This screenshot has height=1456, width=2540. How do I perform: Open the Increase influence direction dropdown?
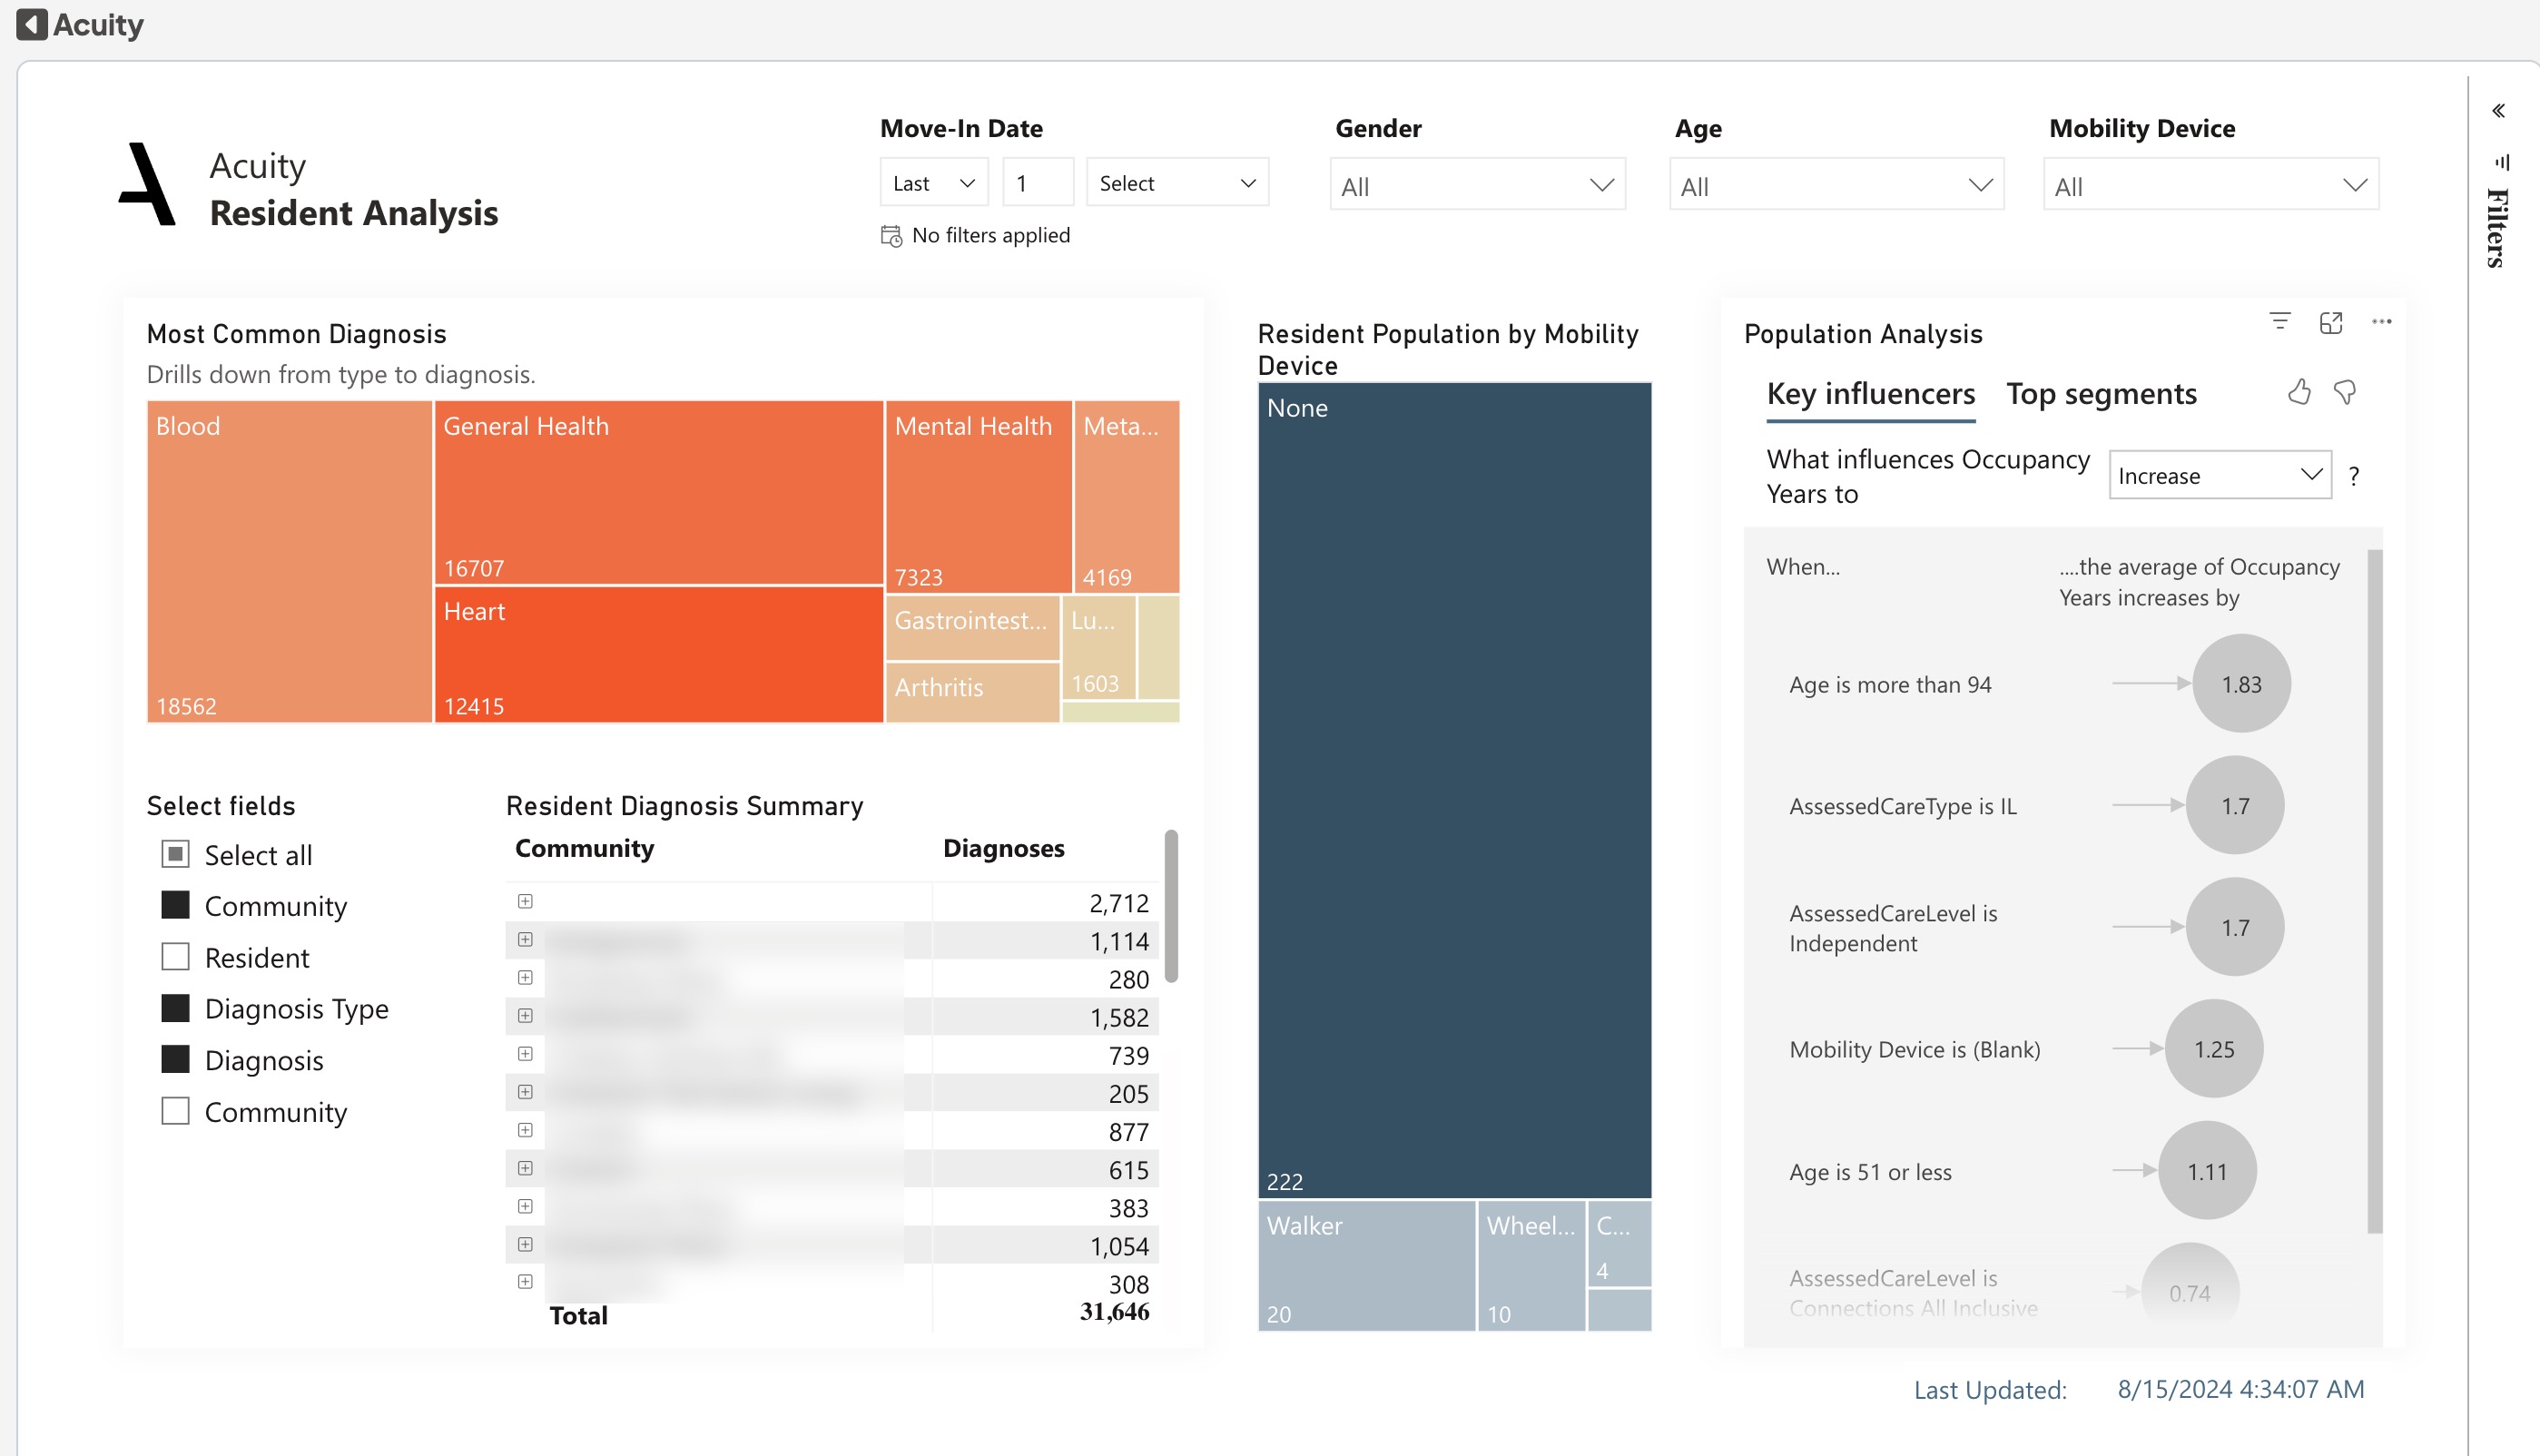click(x=2219, y=476)
